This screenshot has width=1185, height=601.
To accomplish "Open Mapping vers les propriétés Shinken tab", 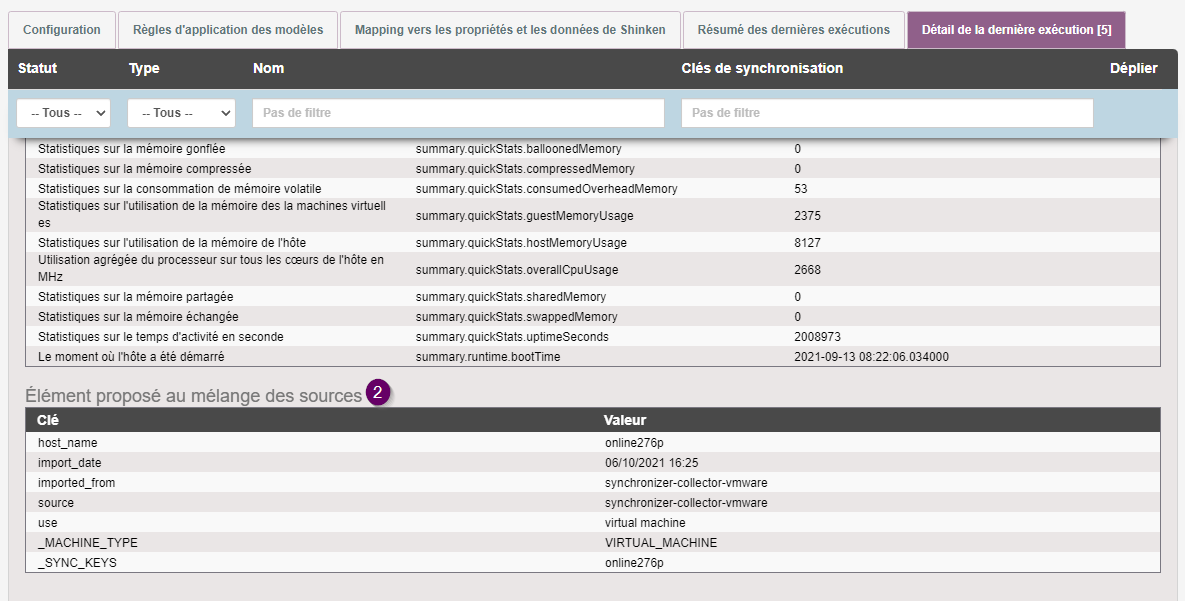I will click(x=510, y=30).
